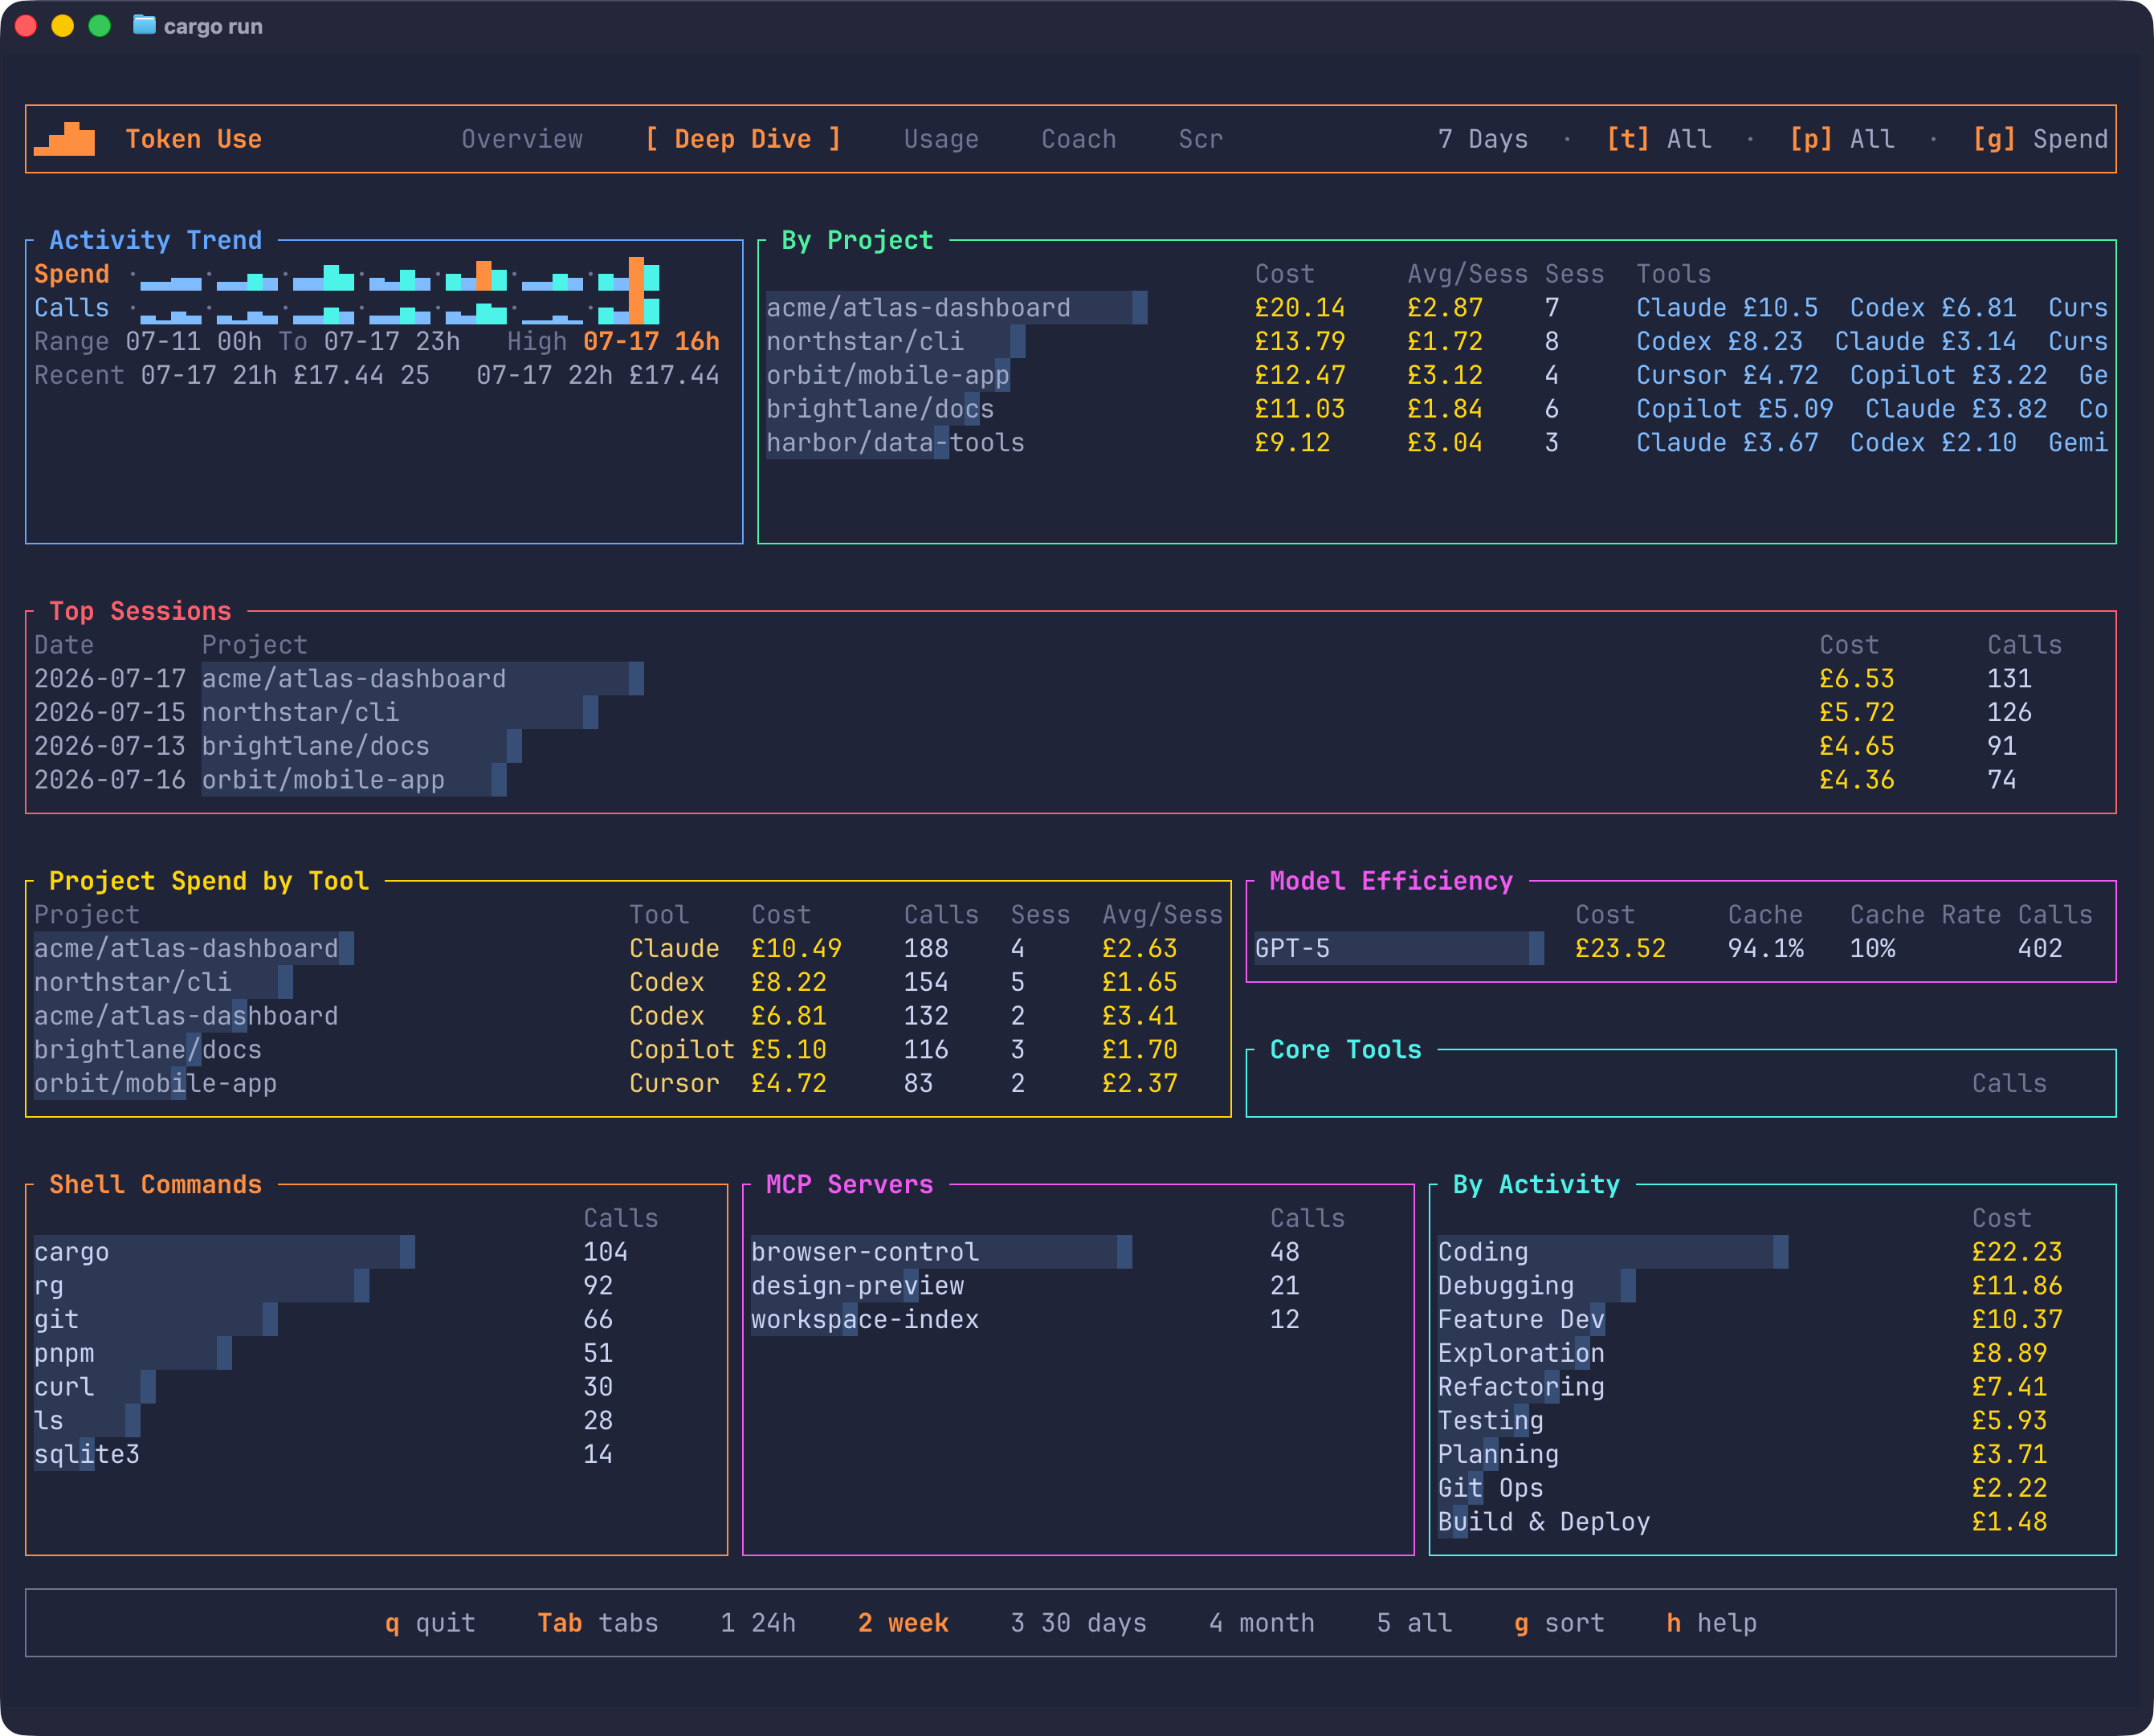Switch to the Overview tab
Viewport: 2154px width, 1736px height.
522,139
